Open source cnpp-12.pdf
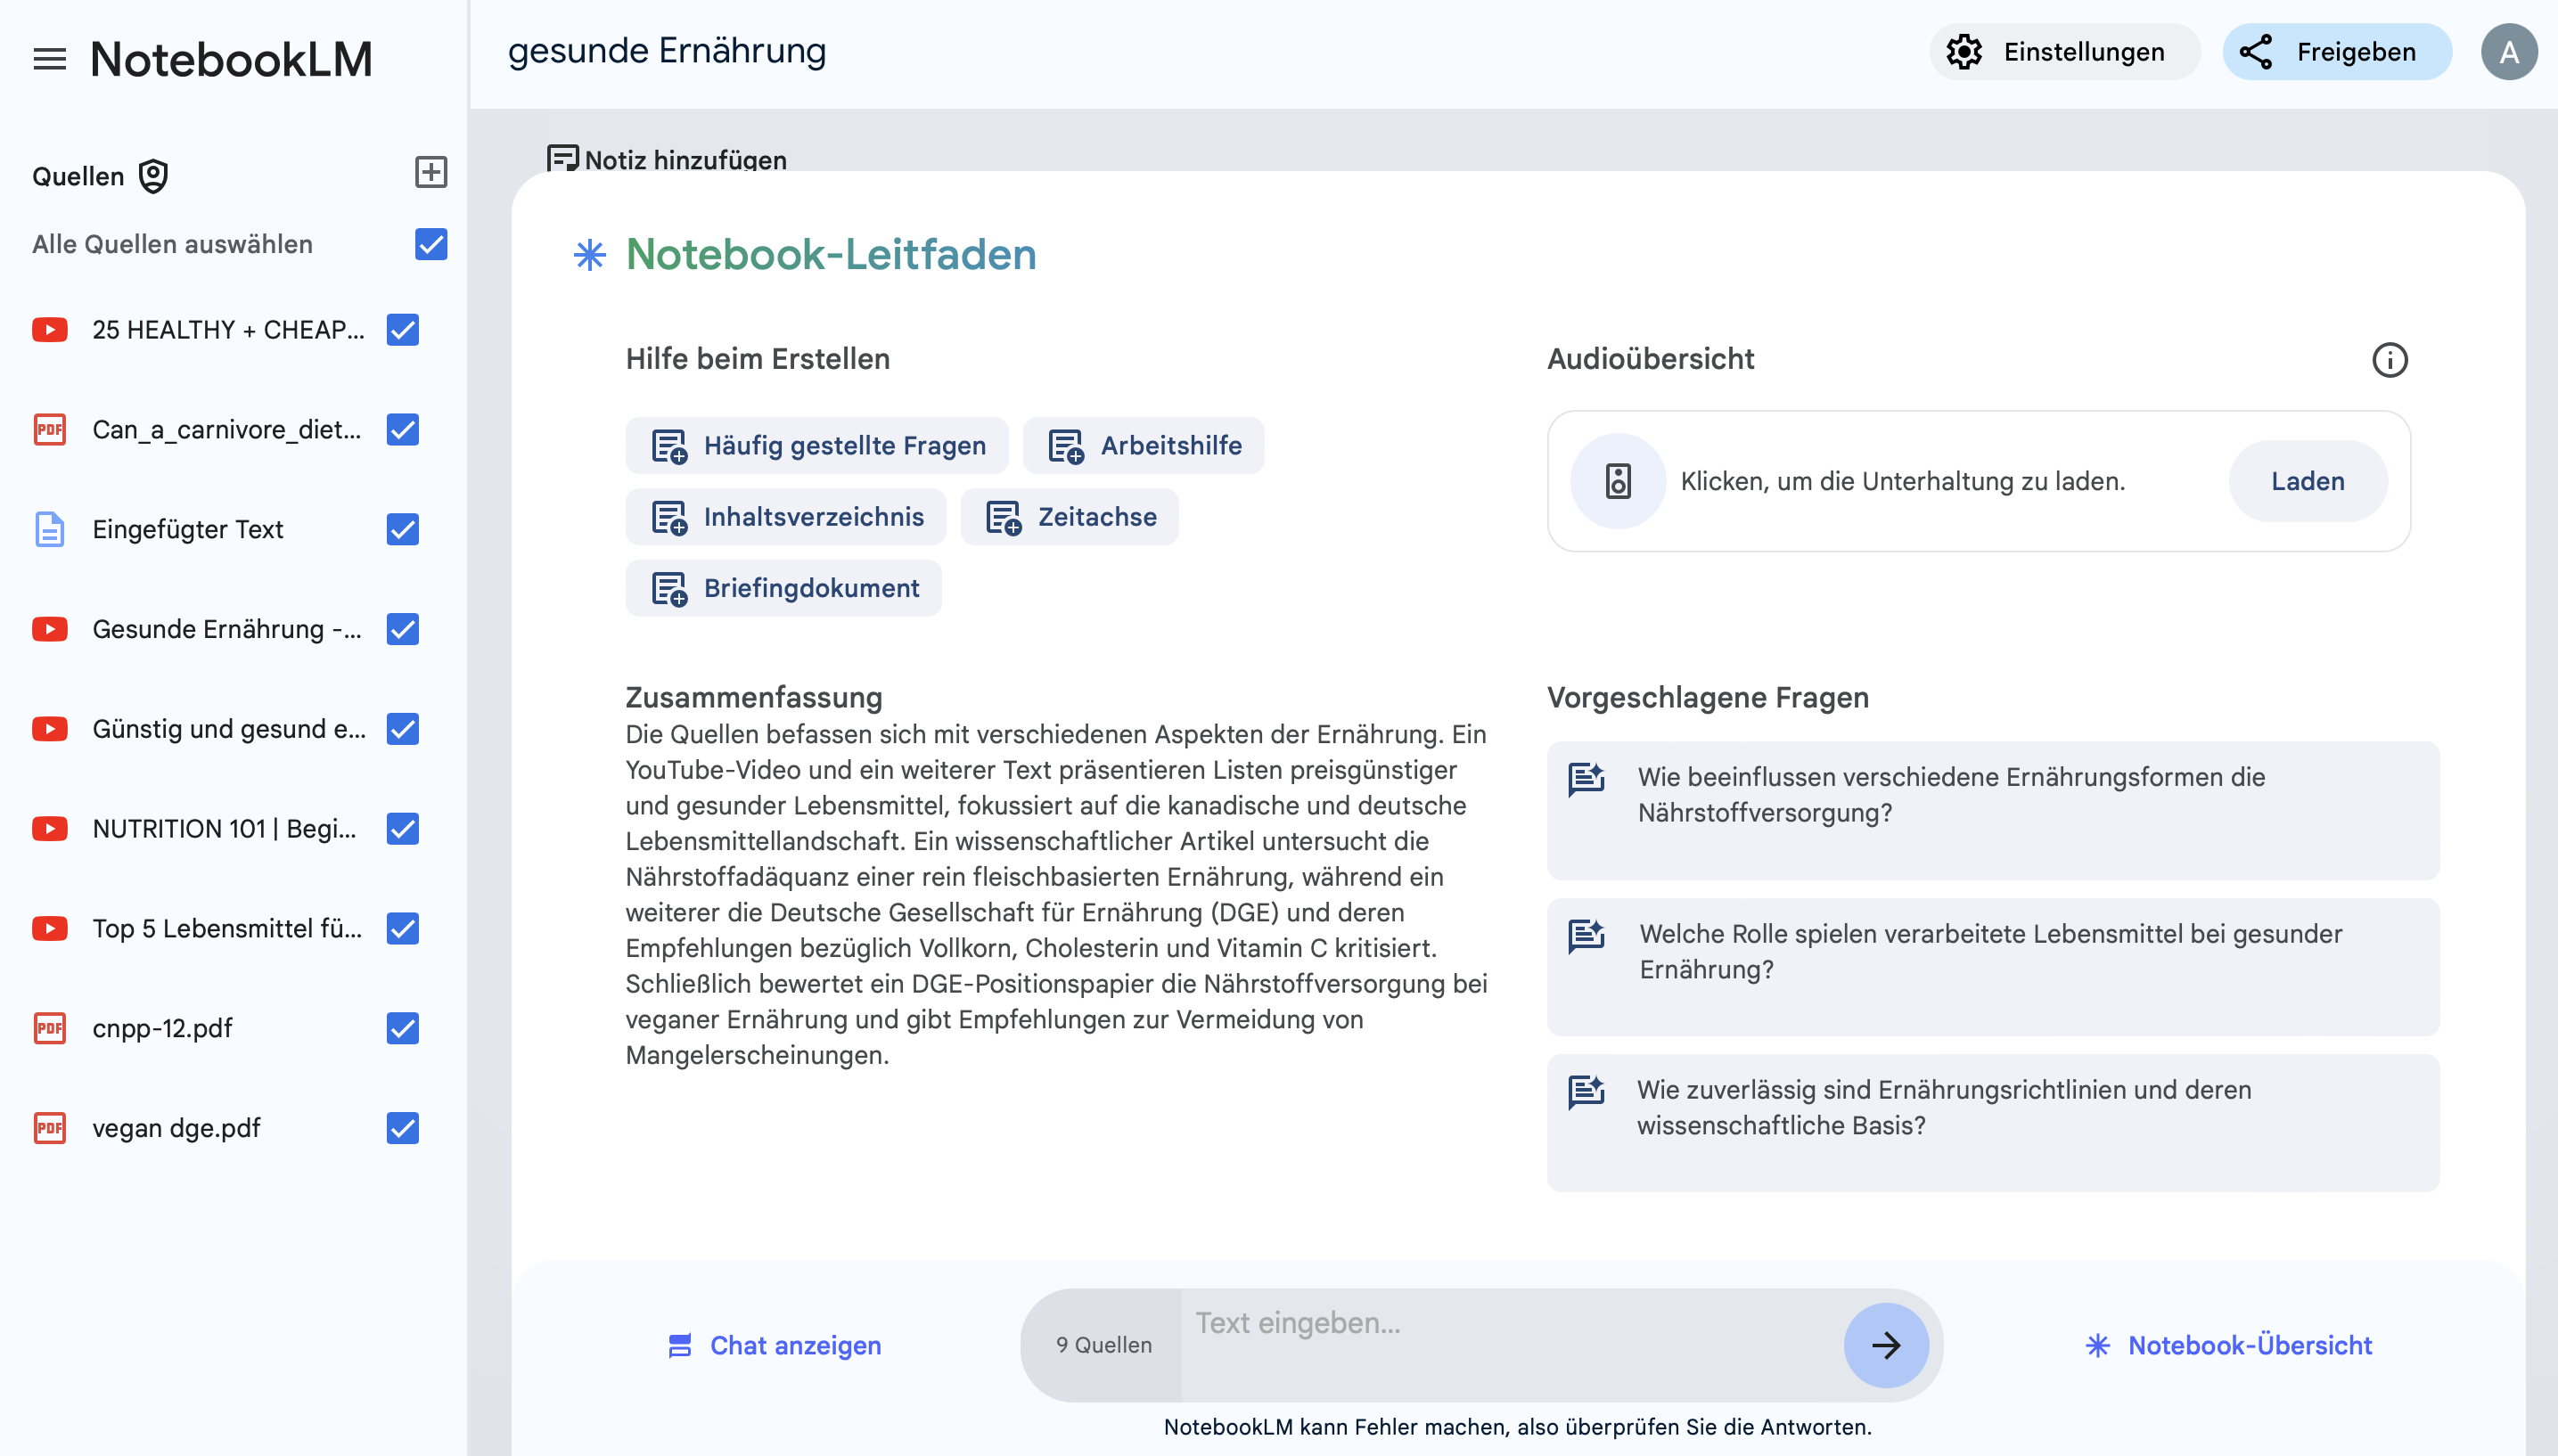Viewport: 2558px width, 1456px height. pyautogui.click(x=162, y=1028)
